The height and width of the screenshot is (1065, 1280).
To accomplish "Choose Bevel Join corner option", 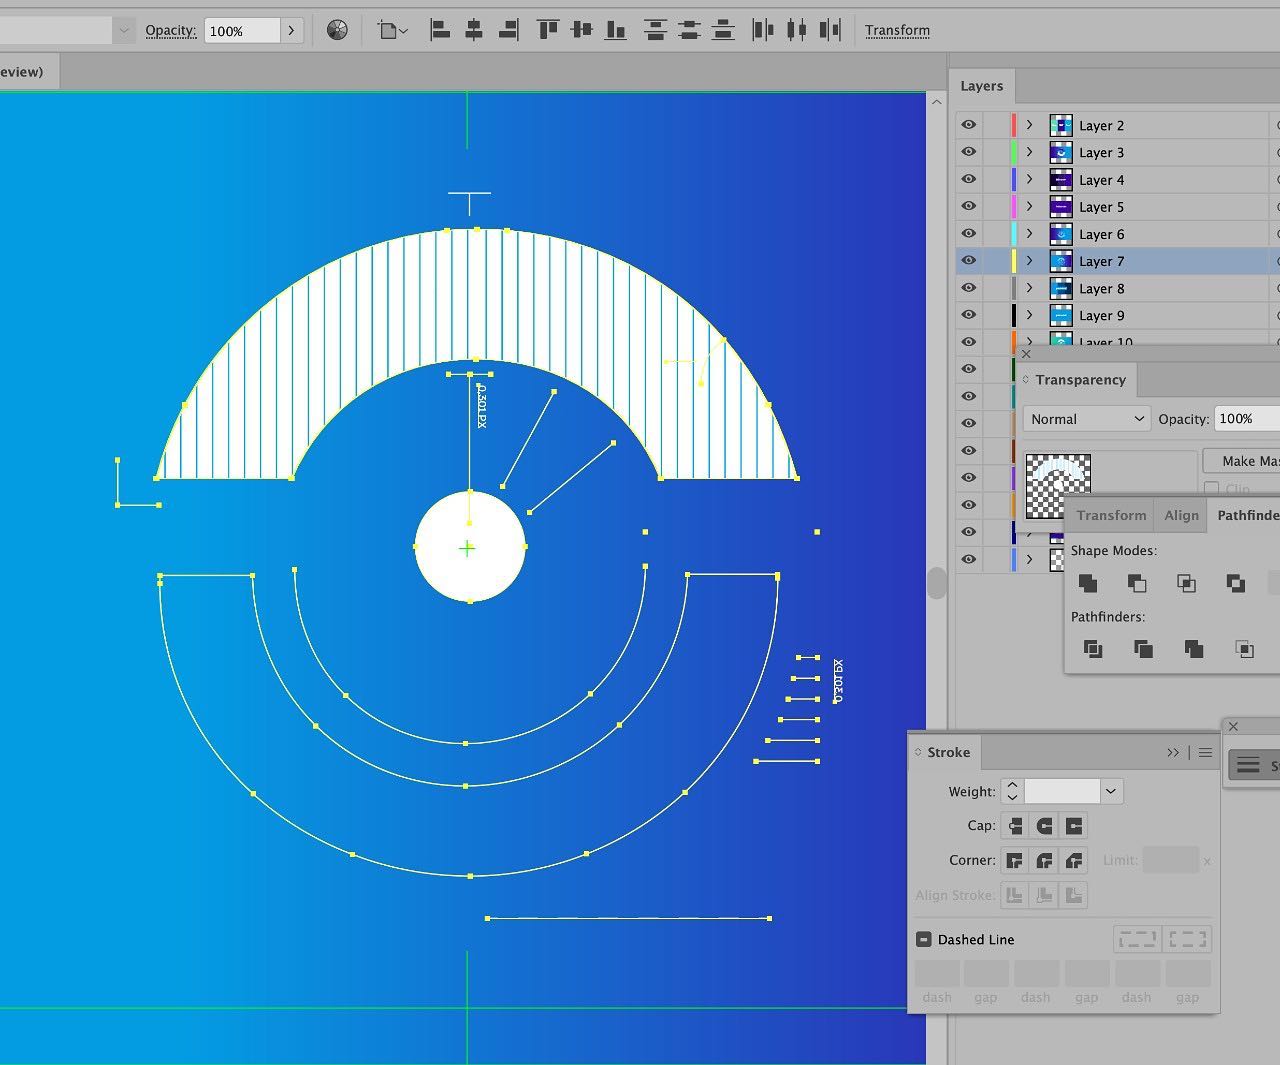I will 1074,860.
